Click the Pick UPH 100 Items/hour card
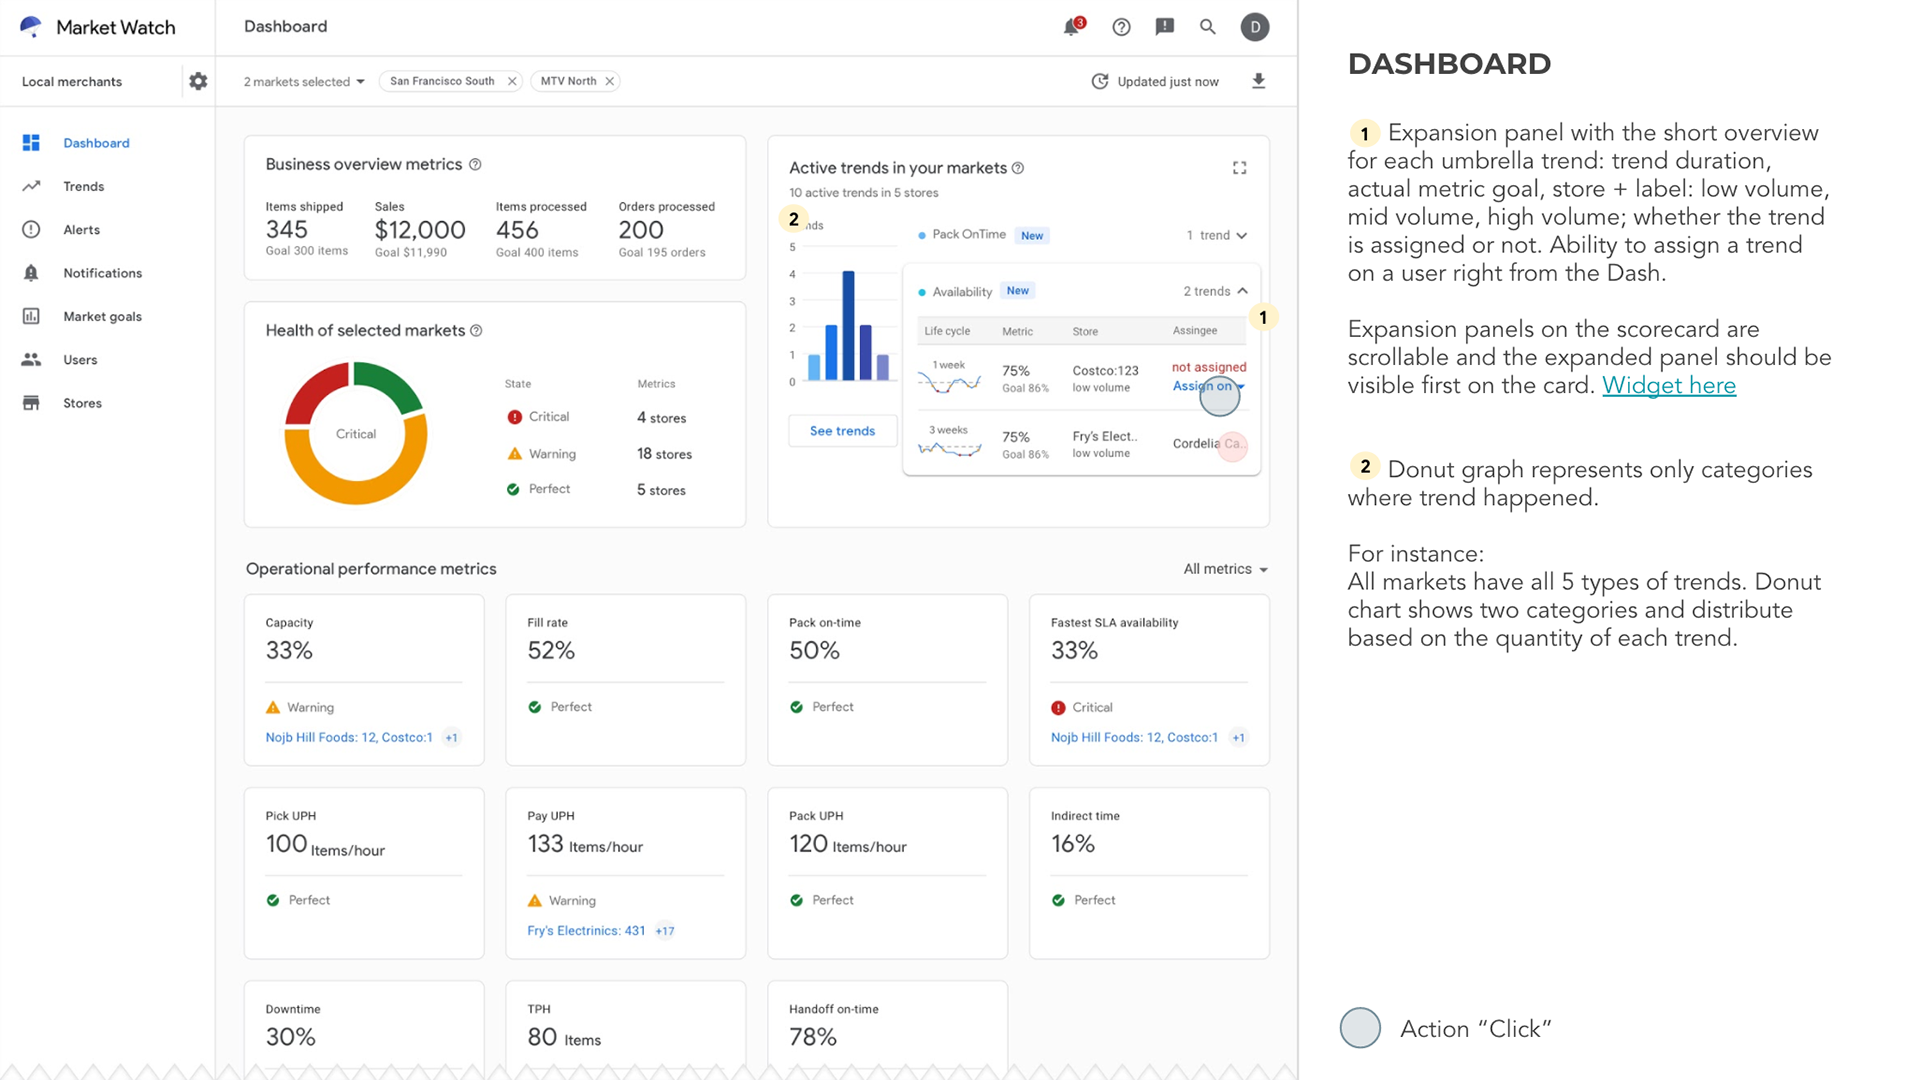The width and height of the screenshot is (1920, 1080). 364,873
